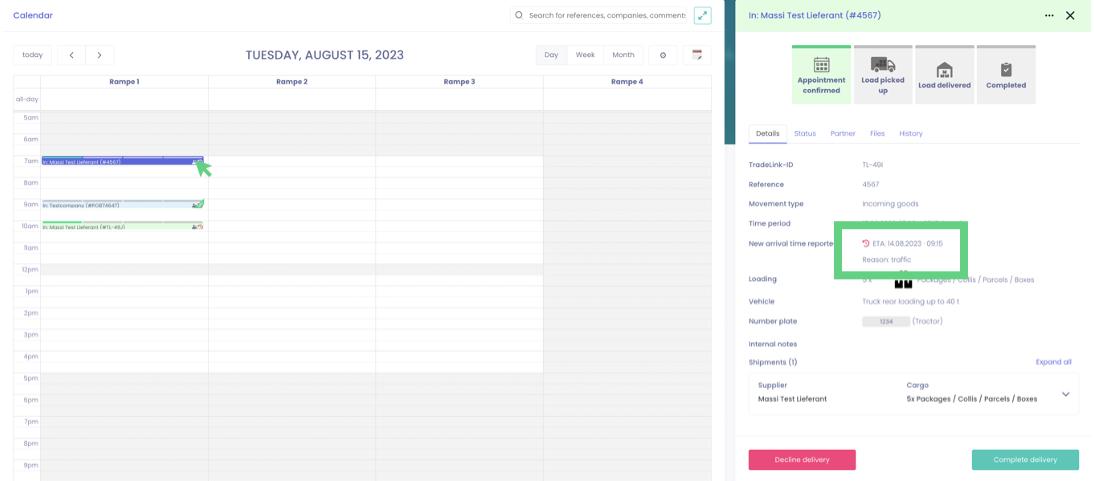Switch calendar to Week view
This screenshot has height=481, width=1094.
[585, 55]
